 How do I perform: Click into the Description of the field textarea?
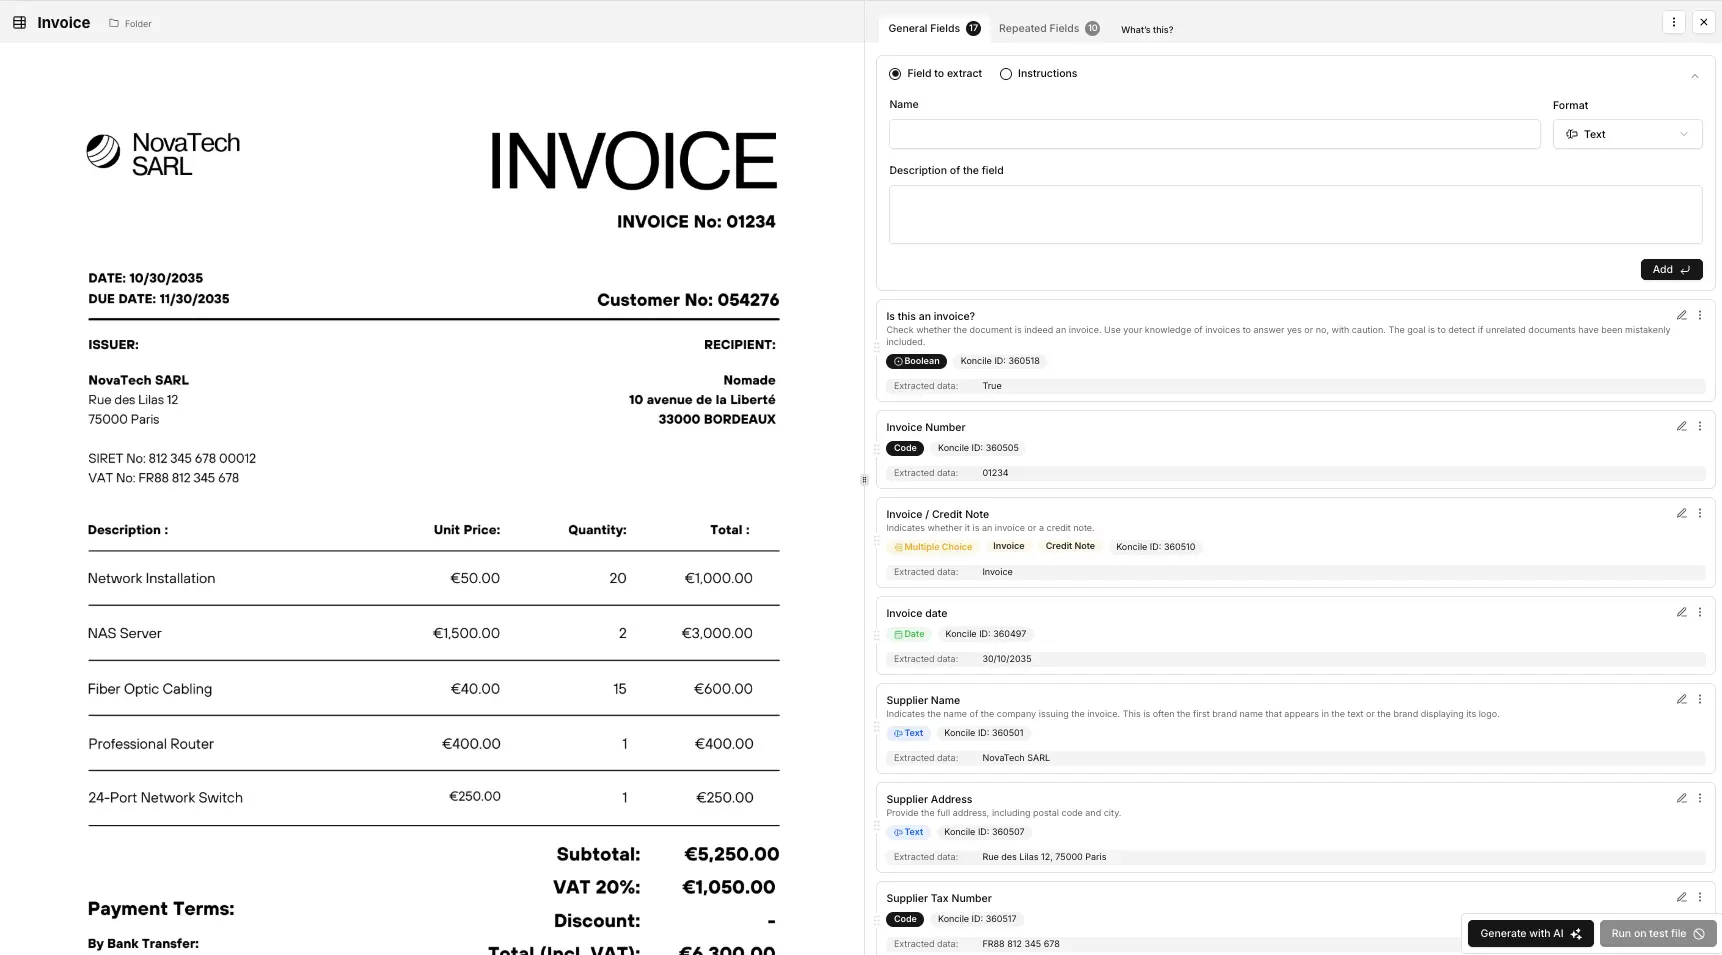tap(1295, 214)
